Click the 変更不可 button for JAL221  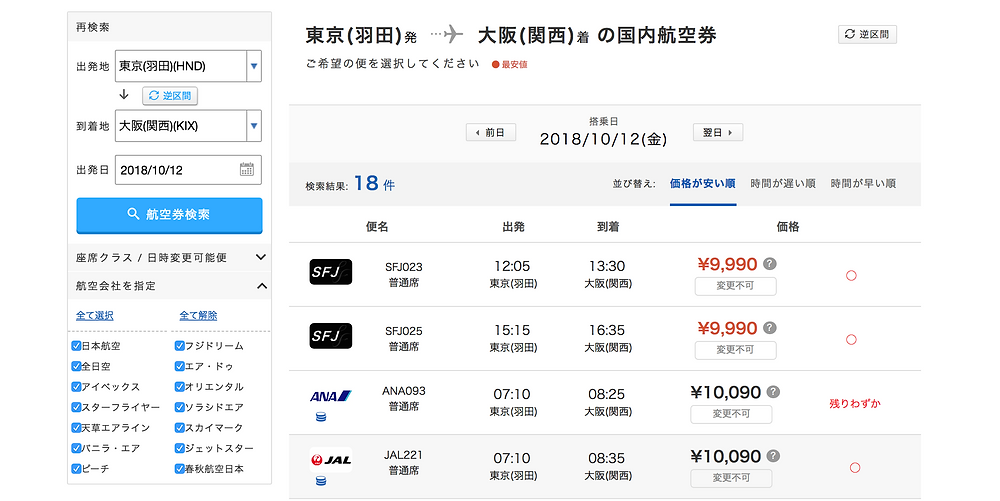(x=731, y=478)
